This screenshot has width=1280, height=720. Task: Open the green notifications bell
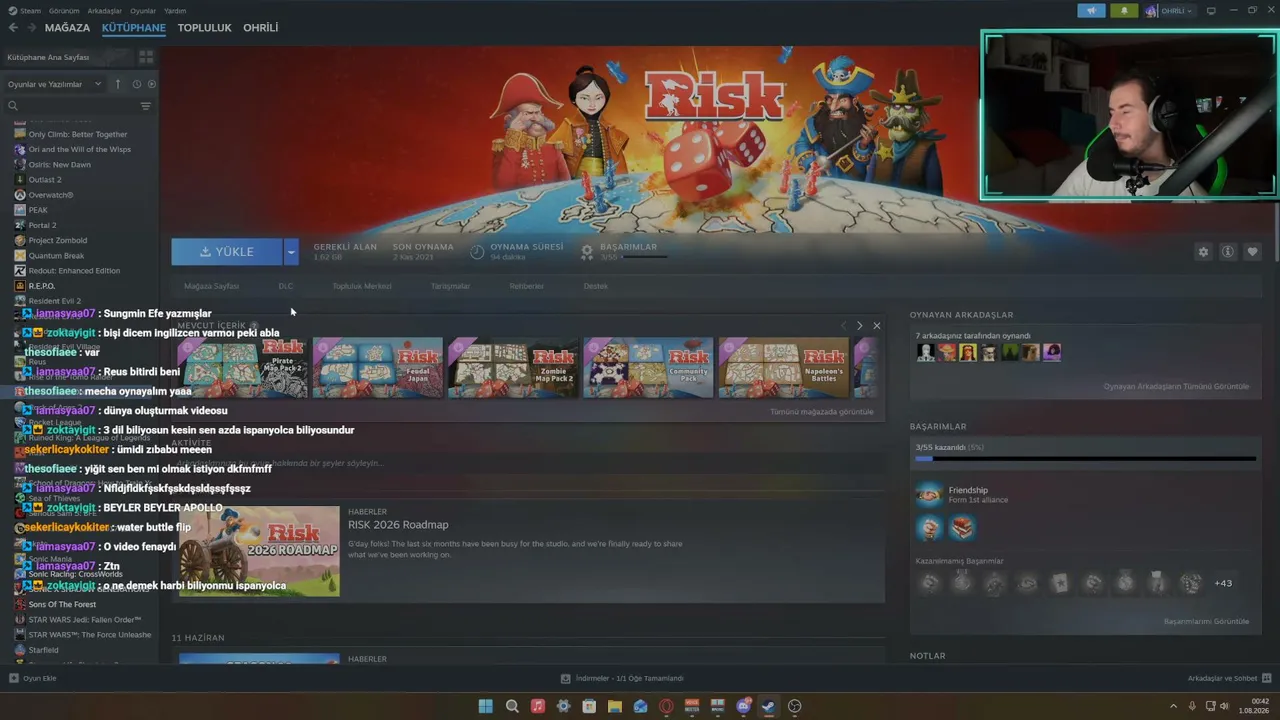[x=1124, y=11]
